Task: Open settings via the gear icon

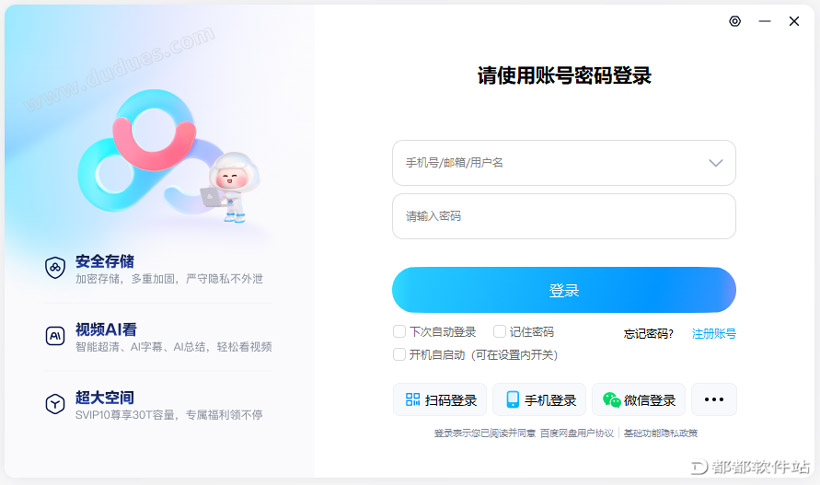Action: (735, 21)
